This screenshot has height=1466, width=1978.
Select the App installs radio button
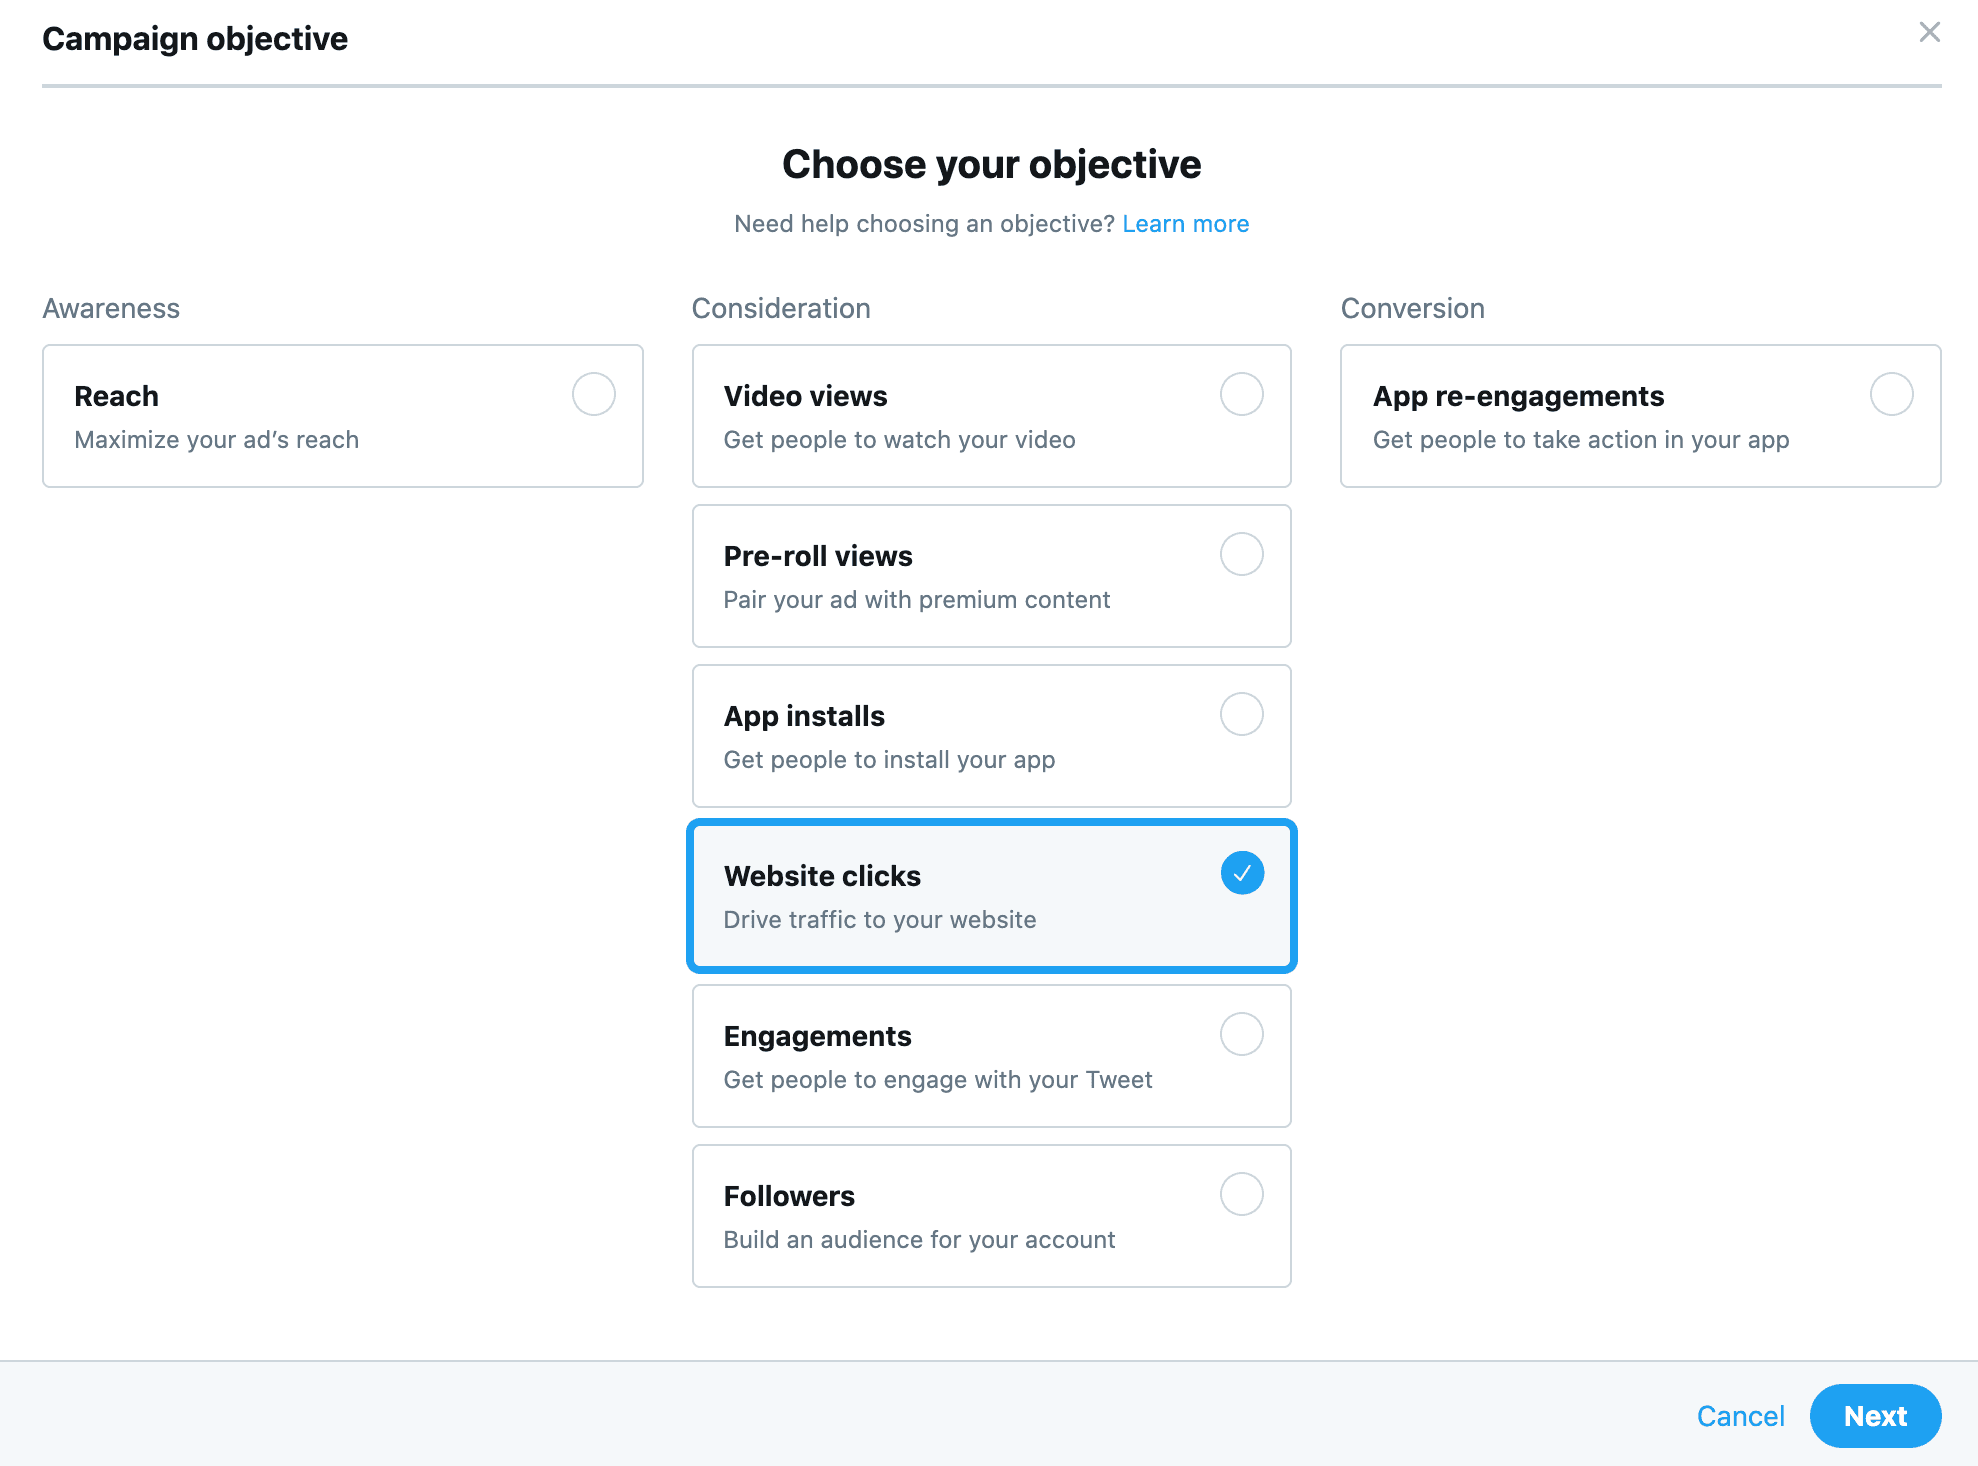point(1241,714)
